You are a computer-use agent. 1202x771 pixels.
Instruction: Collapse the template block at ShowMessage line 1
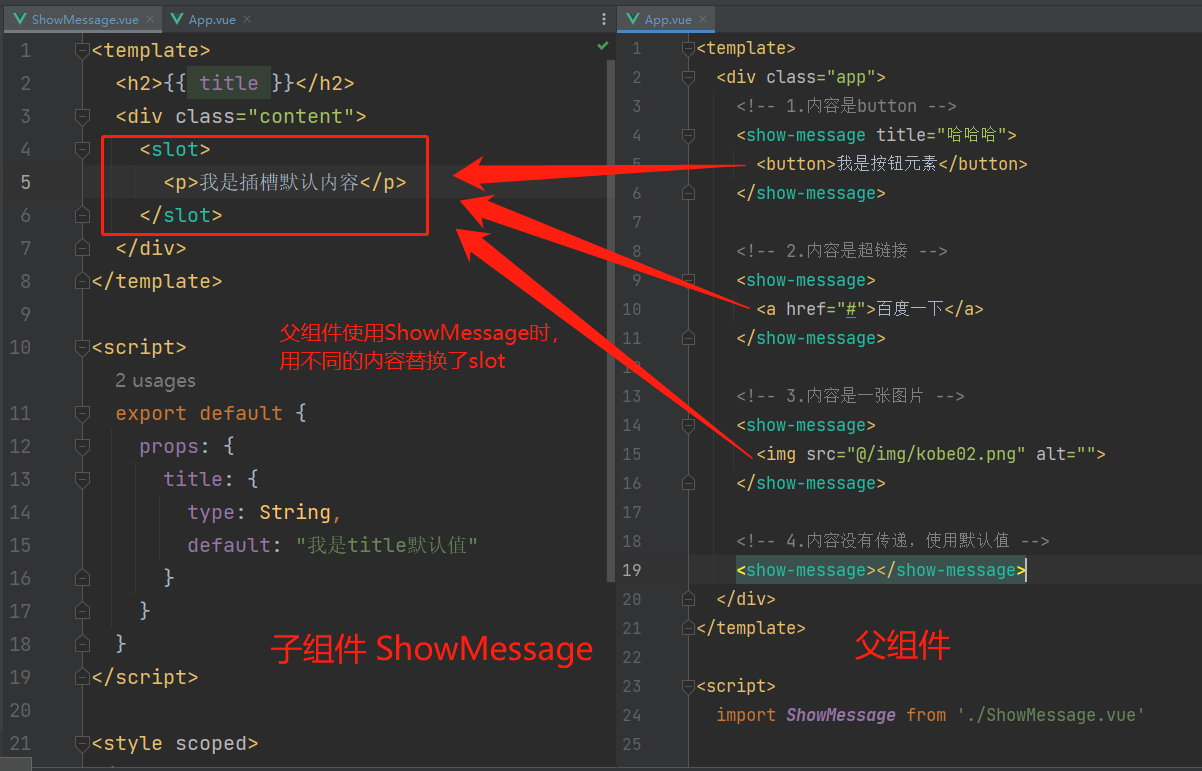pos(83,51)
